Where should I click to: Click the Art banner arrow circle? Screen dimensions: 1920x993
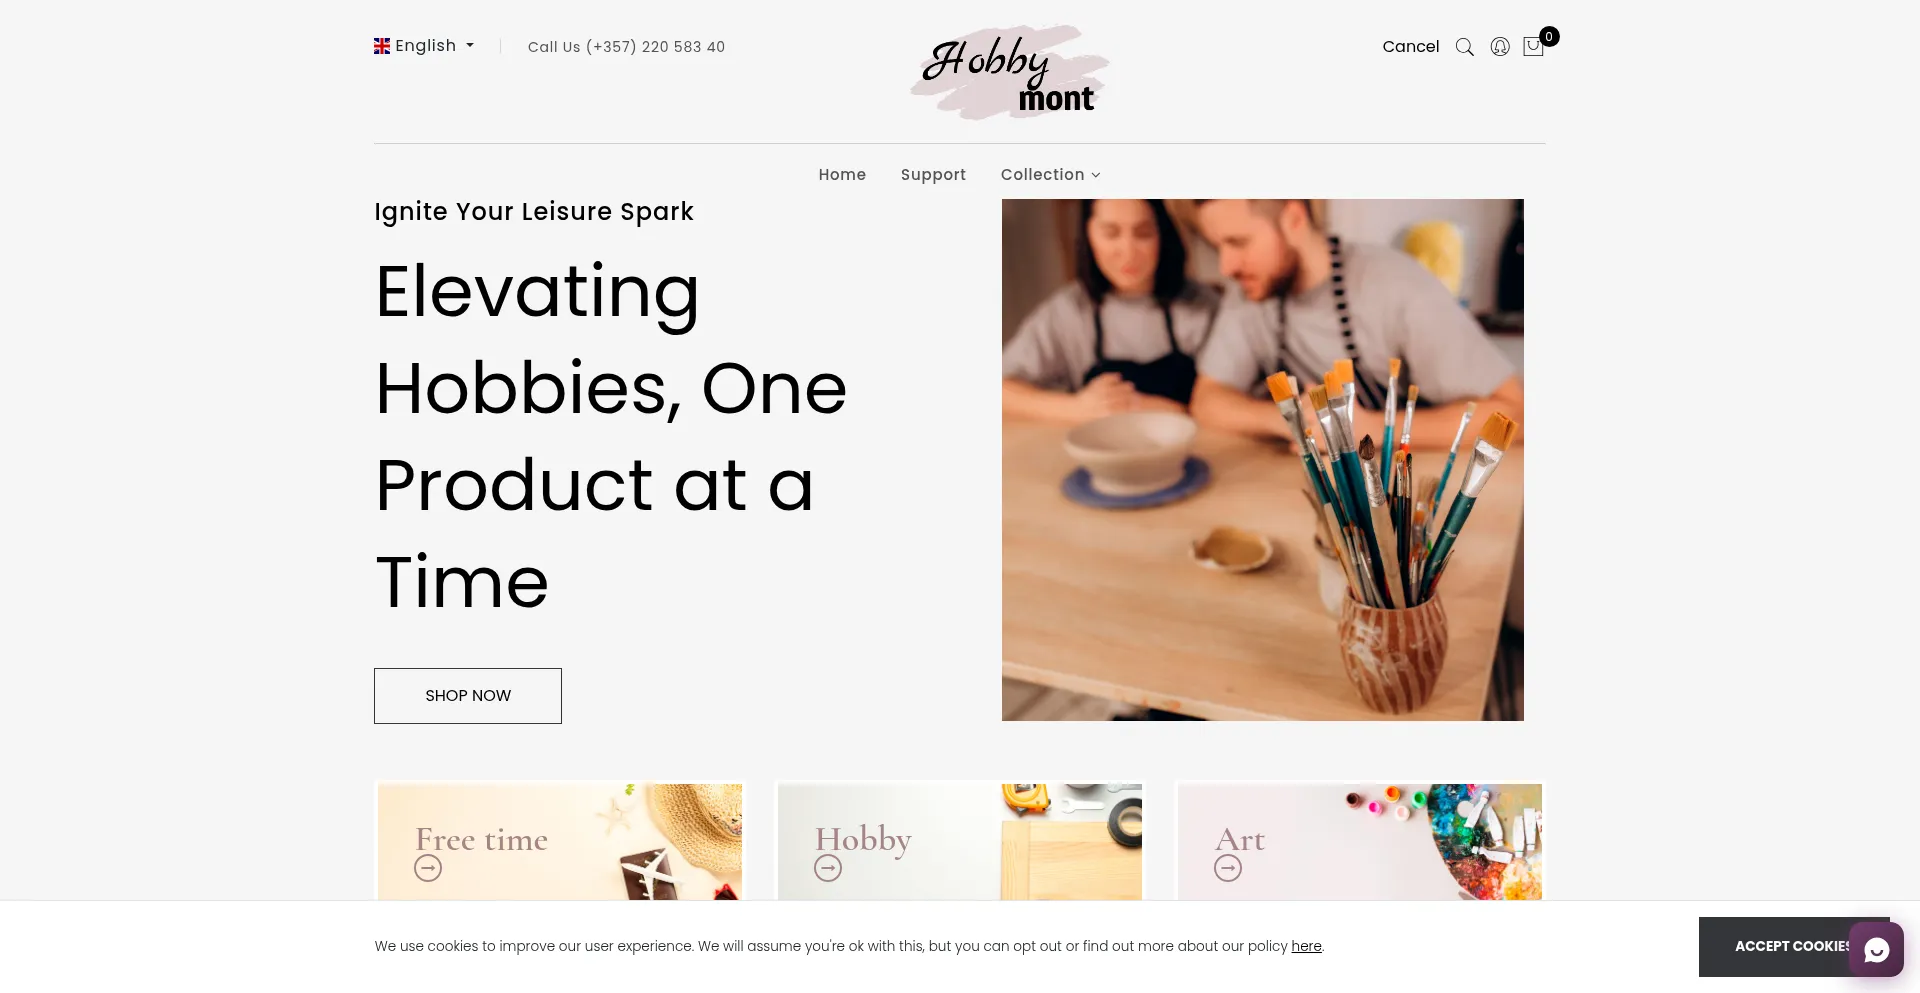click(x=1228, y=868)
